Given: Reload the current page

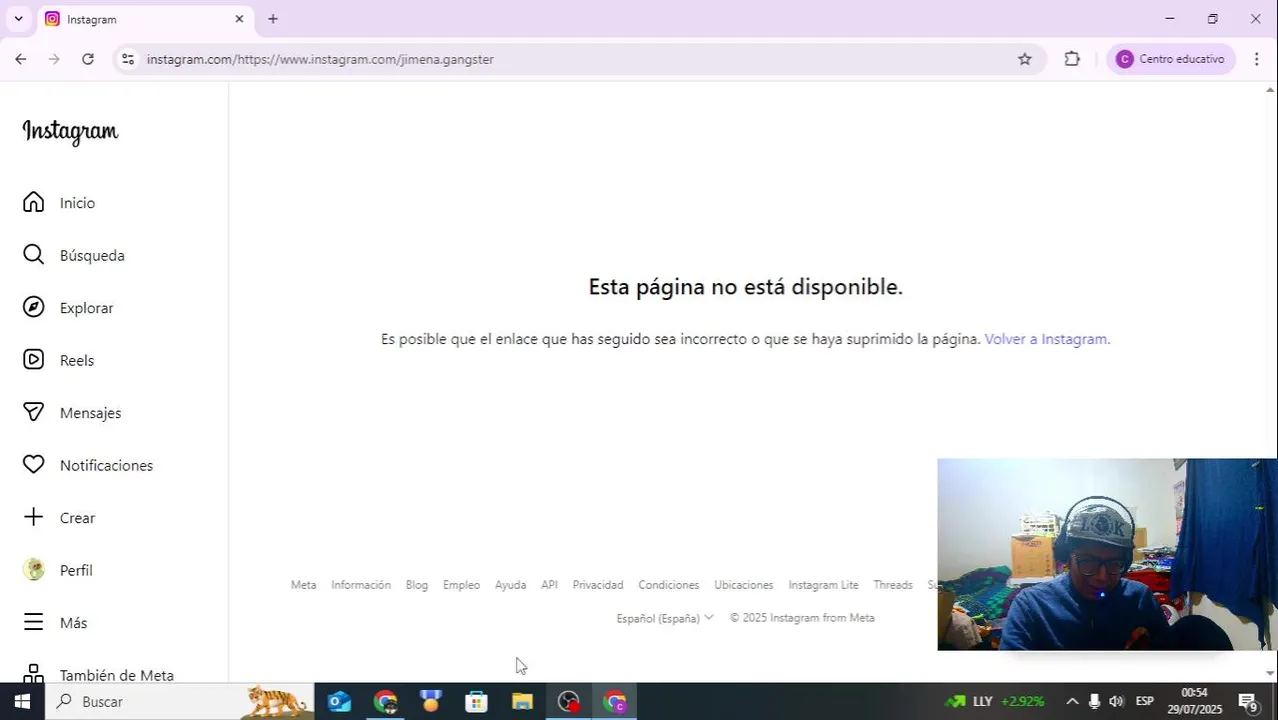Looking at the screenshot, I should (x=88, y=59).
